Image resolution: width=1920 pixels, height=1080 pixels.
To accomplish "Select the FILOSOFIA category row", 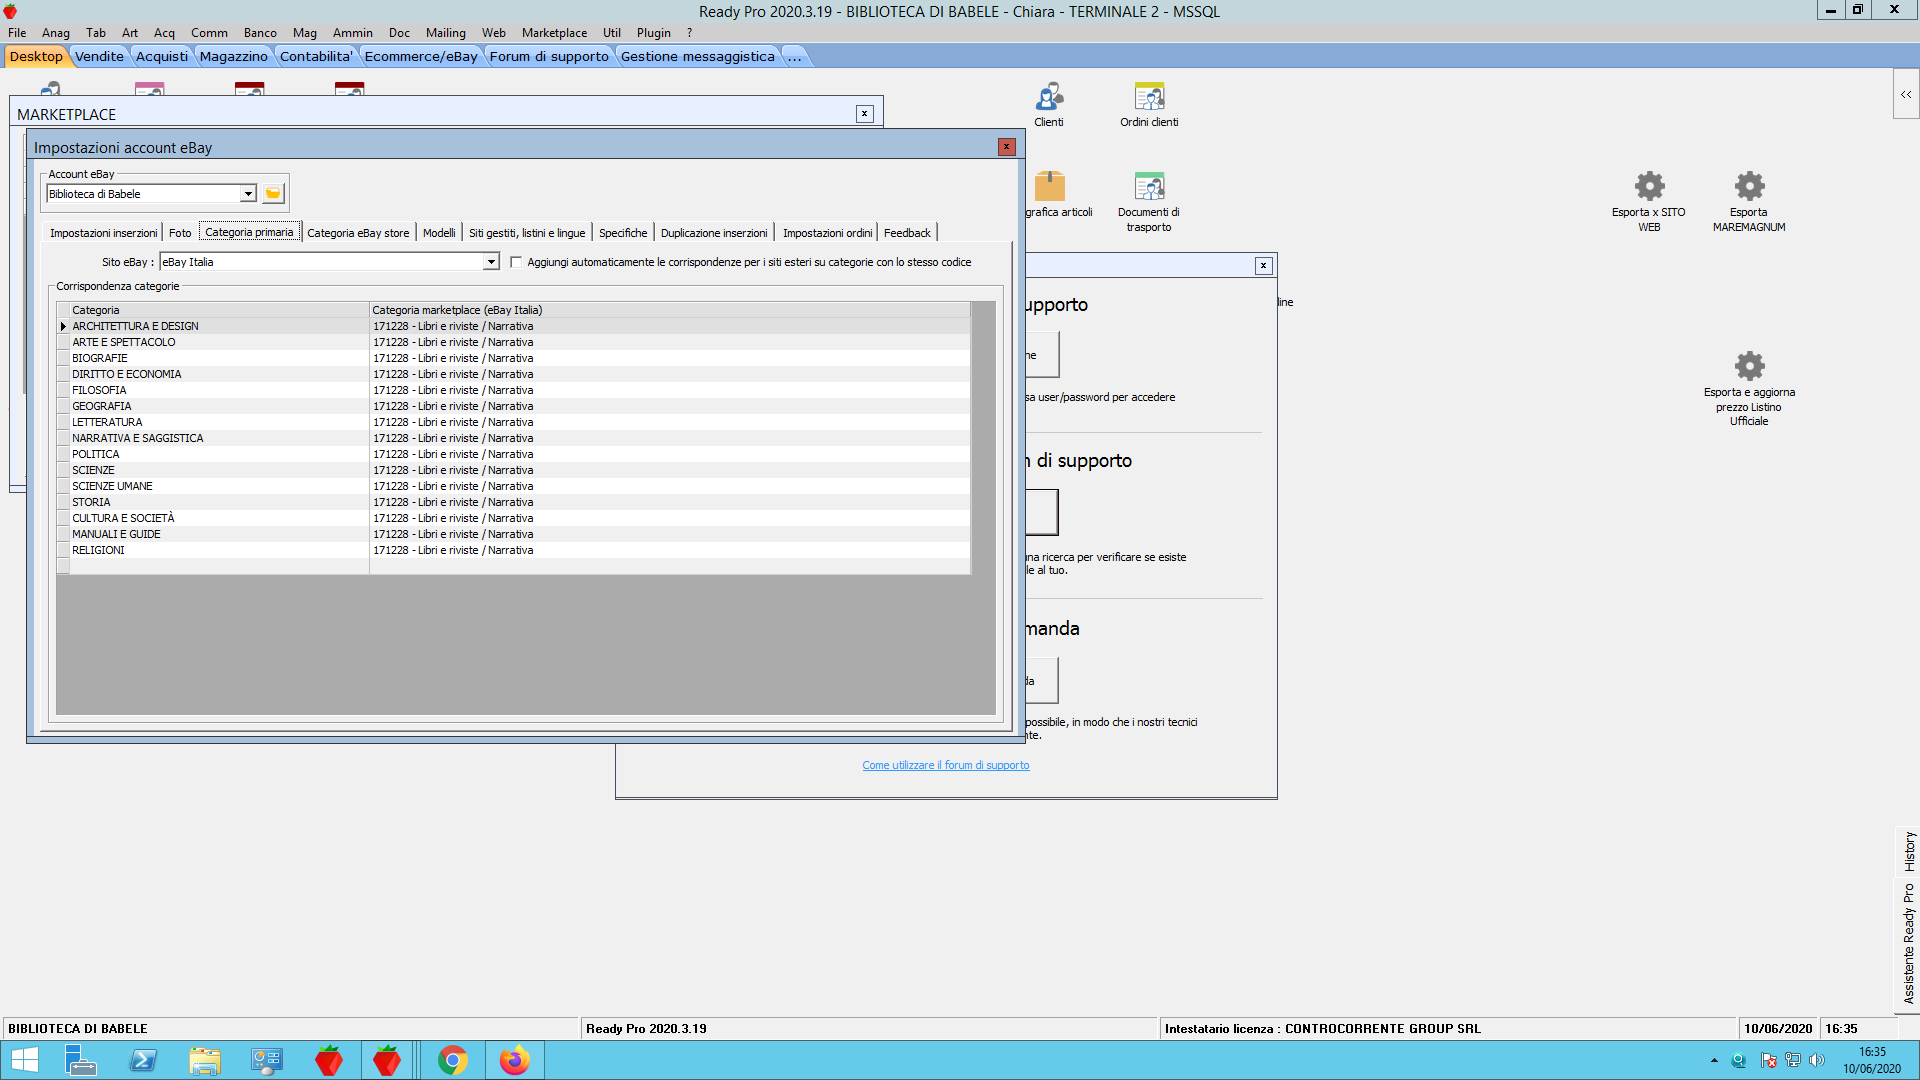I will [514, 390].
